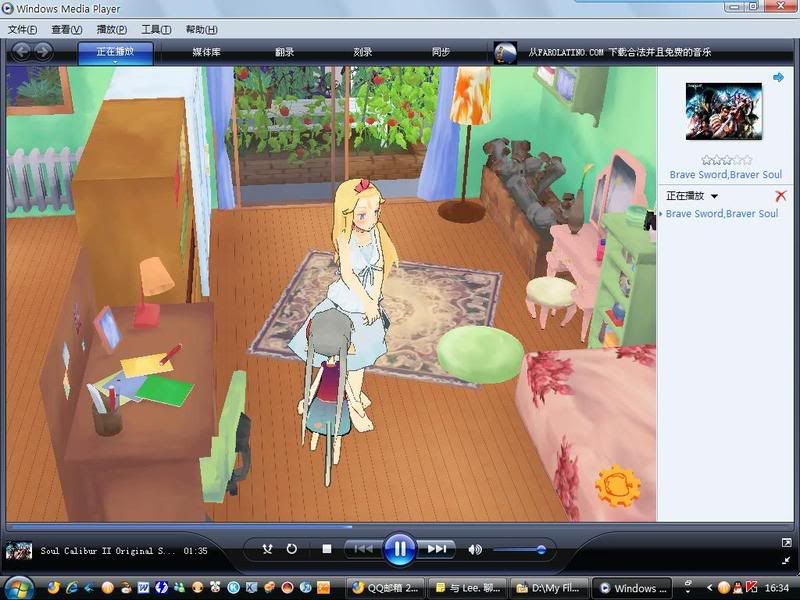
Task: Switch to full screen view icon
Action: (x=786, y=543)
